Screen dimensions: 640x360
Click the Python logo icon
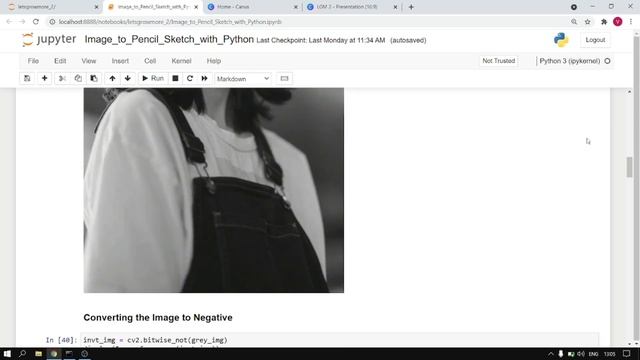click(561, 40)
